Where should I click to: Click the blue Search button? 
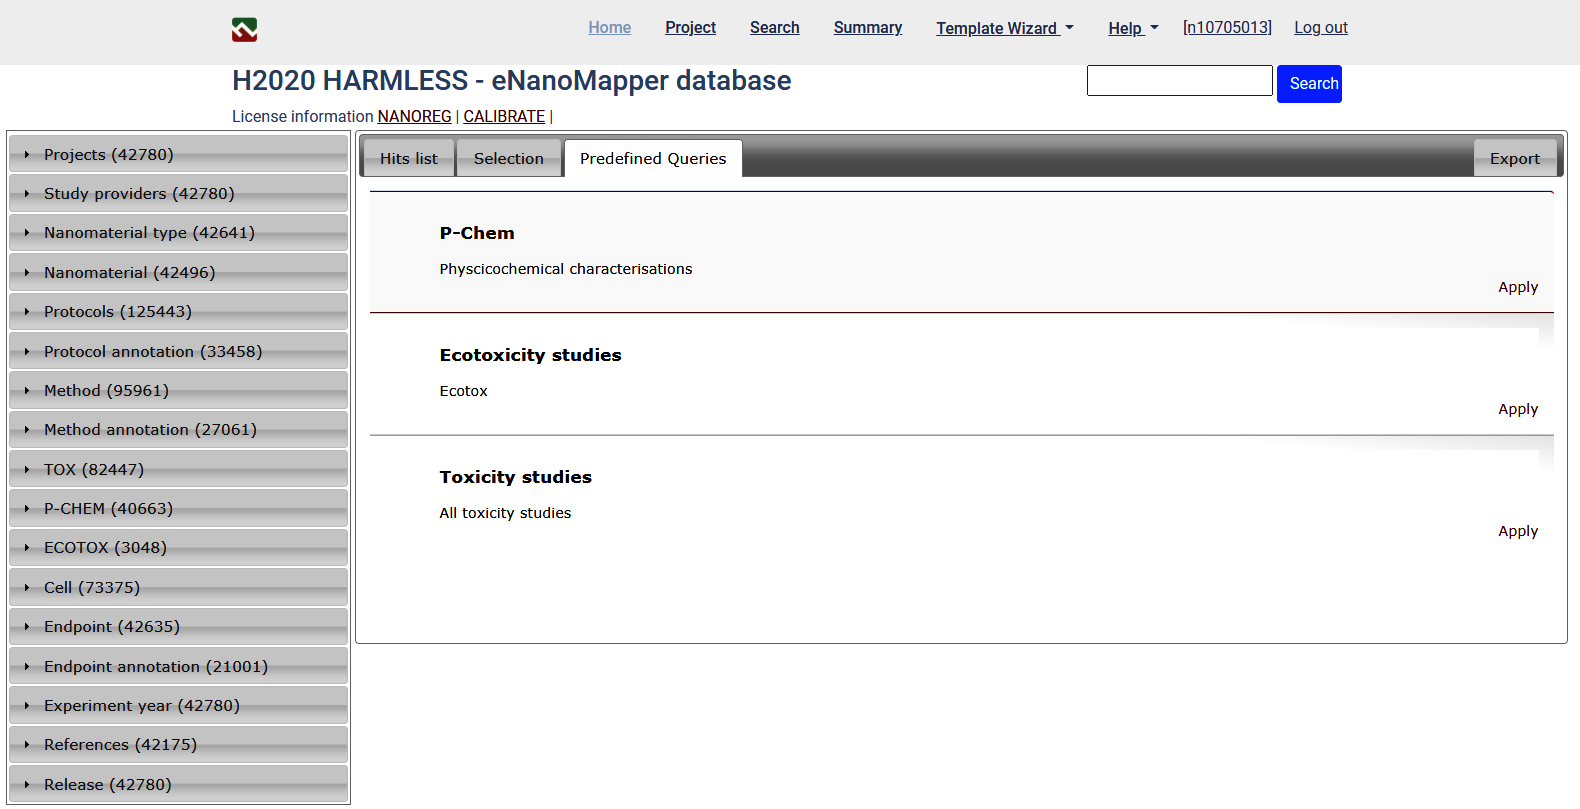(x=1309, y=84)
